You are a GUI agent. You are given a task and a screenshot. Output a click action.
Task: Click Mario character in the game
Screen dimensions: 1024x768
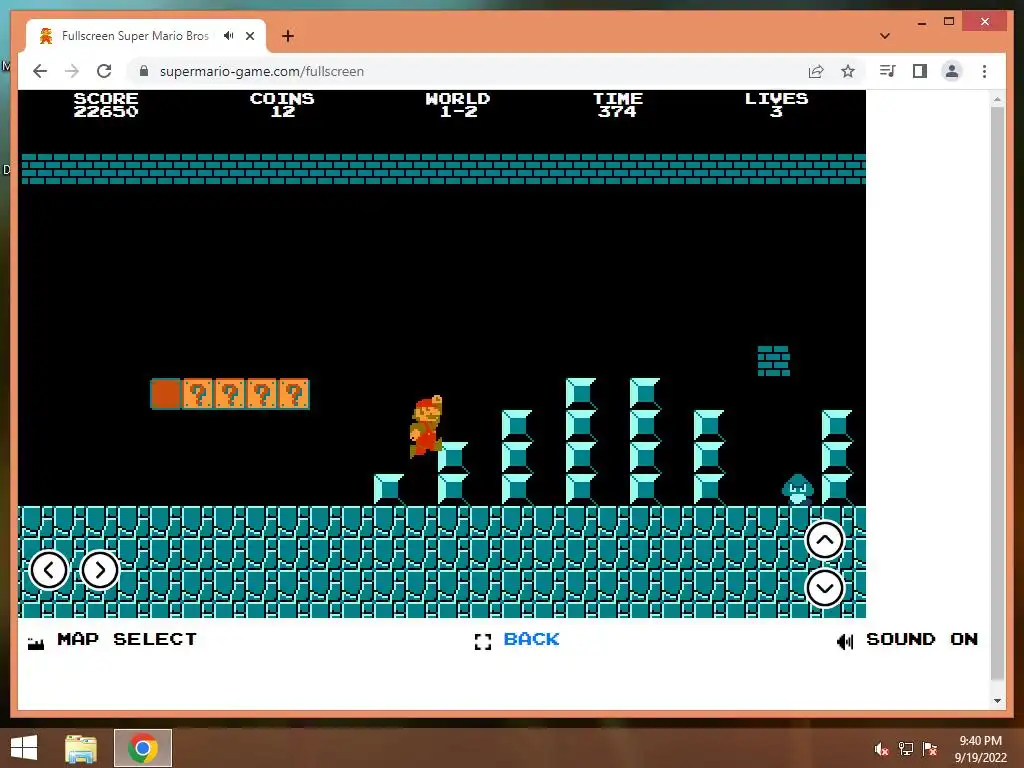tap(426, 426)
